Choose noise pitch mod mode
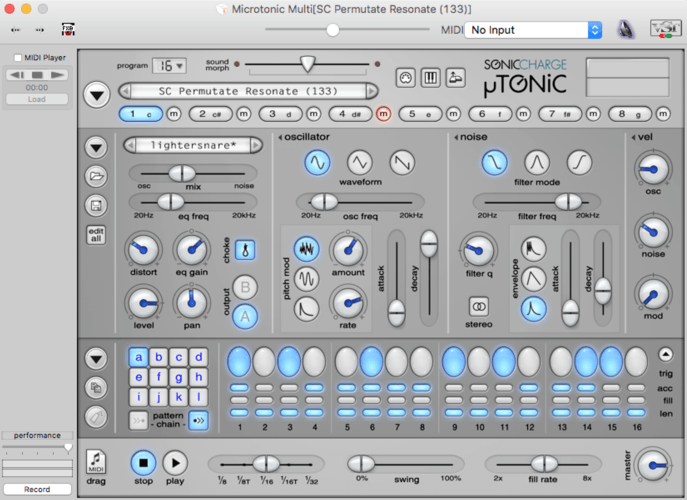The width and height of the screenshot is (687, 500). [307, 249]
